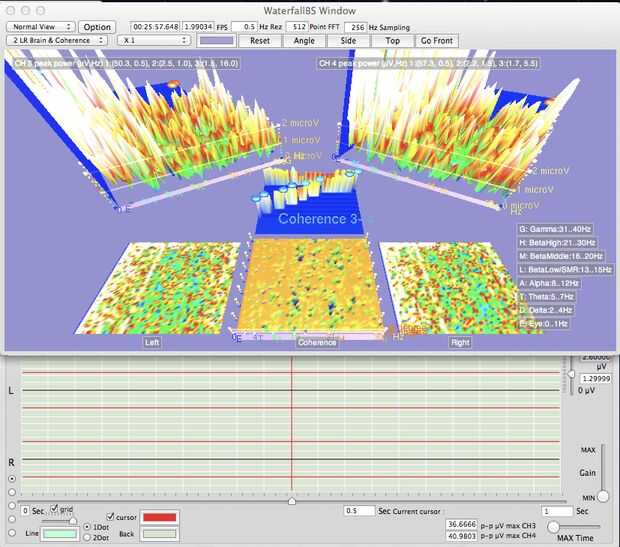Switch to the Top view
Image resolution: width=620 pixels, height=547 pixels.
(x=393, y=41)
